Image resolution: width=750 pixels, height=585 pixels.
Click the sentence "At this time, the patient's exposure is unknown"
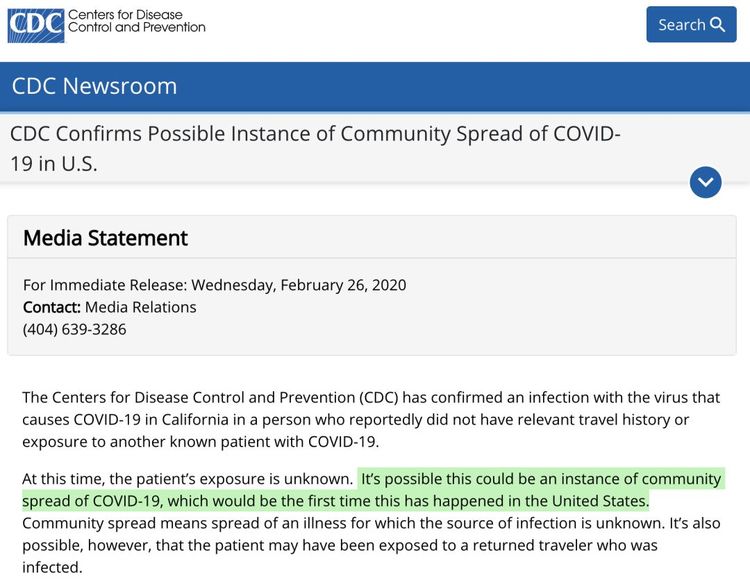click(x=187, y=480)
